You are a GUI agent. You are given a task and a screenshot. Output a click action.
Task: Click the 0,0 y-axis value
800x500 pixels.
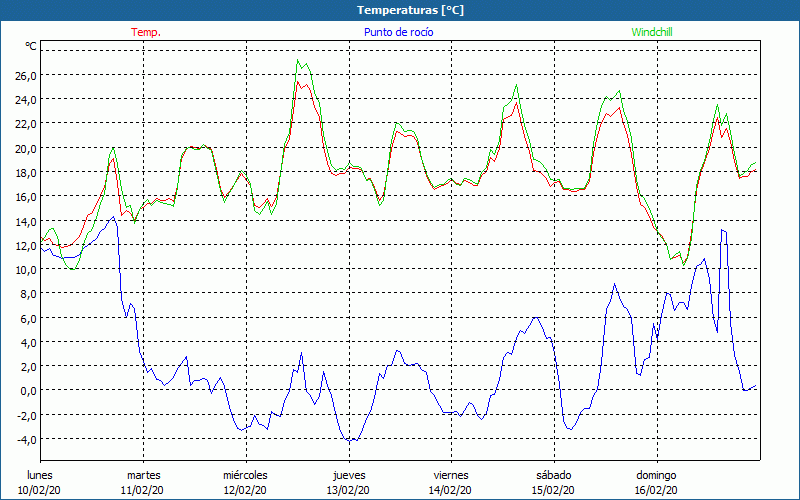coord(29,391)
